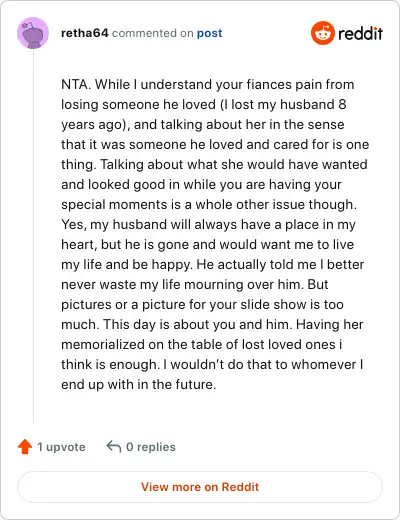
Task: Click the word "memorialized" in the comment
Action: [103, 344]
